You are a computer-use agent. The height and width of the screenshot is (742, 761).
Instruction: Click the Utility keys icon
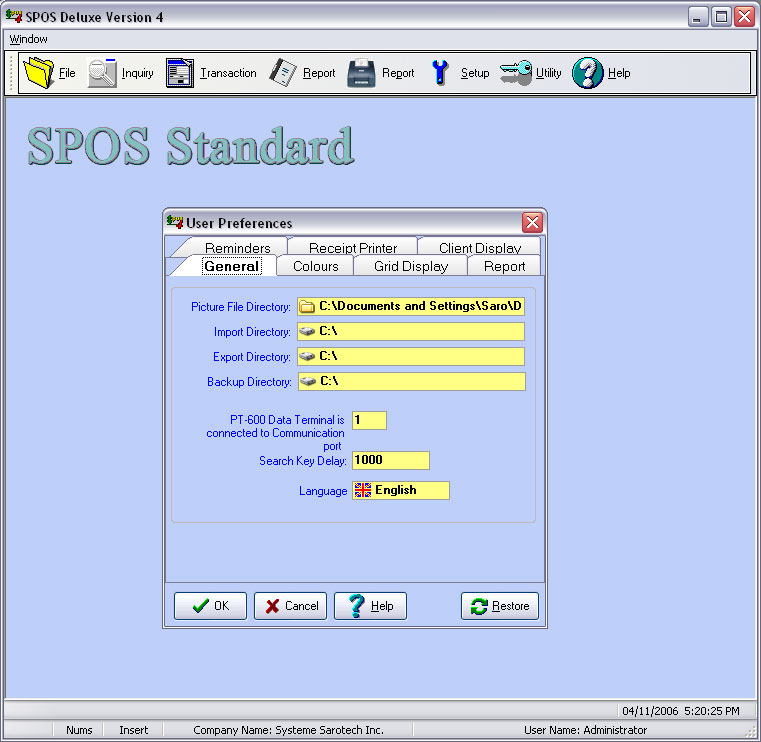(x=516, y=73)
